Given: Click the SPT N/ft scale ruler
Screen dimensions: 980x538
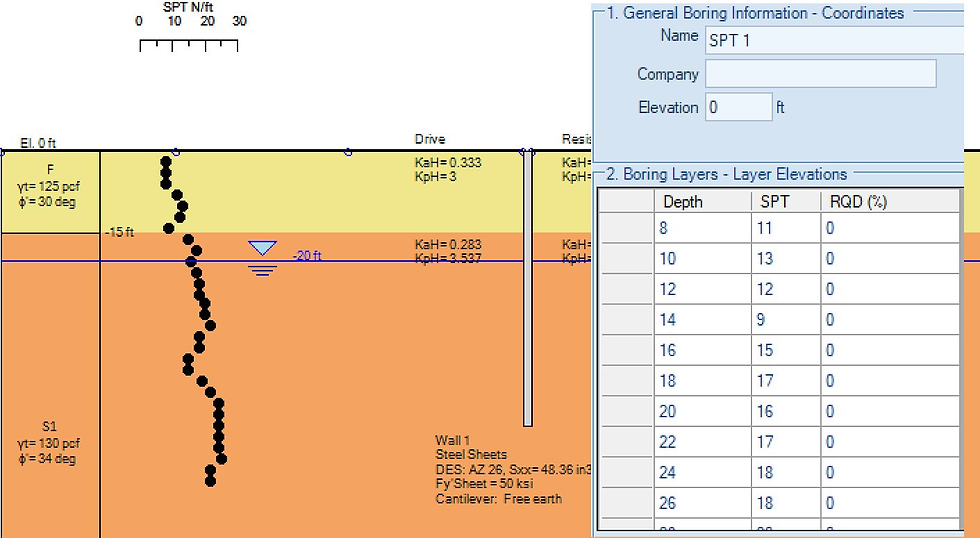Looking at the screenshot, I should tap(189, 44).
